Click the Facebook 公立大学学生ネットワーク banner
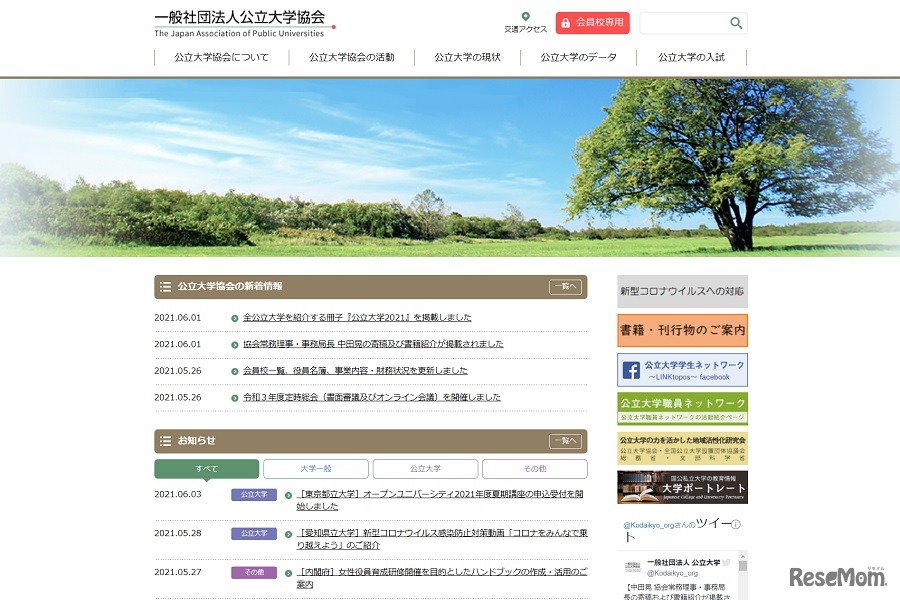The image size is (900, 600). click(682, 370)
